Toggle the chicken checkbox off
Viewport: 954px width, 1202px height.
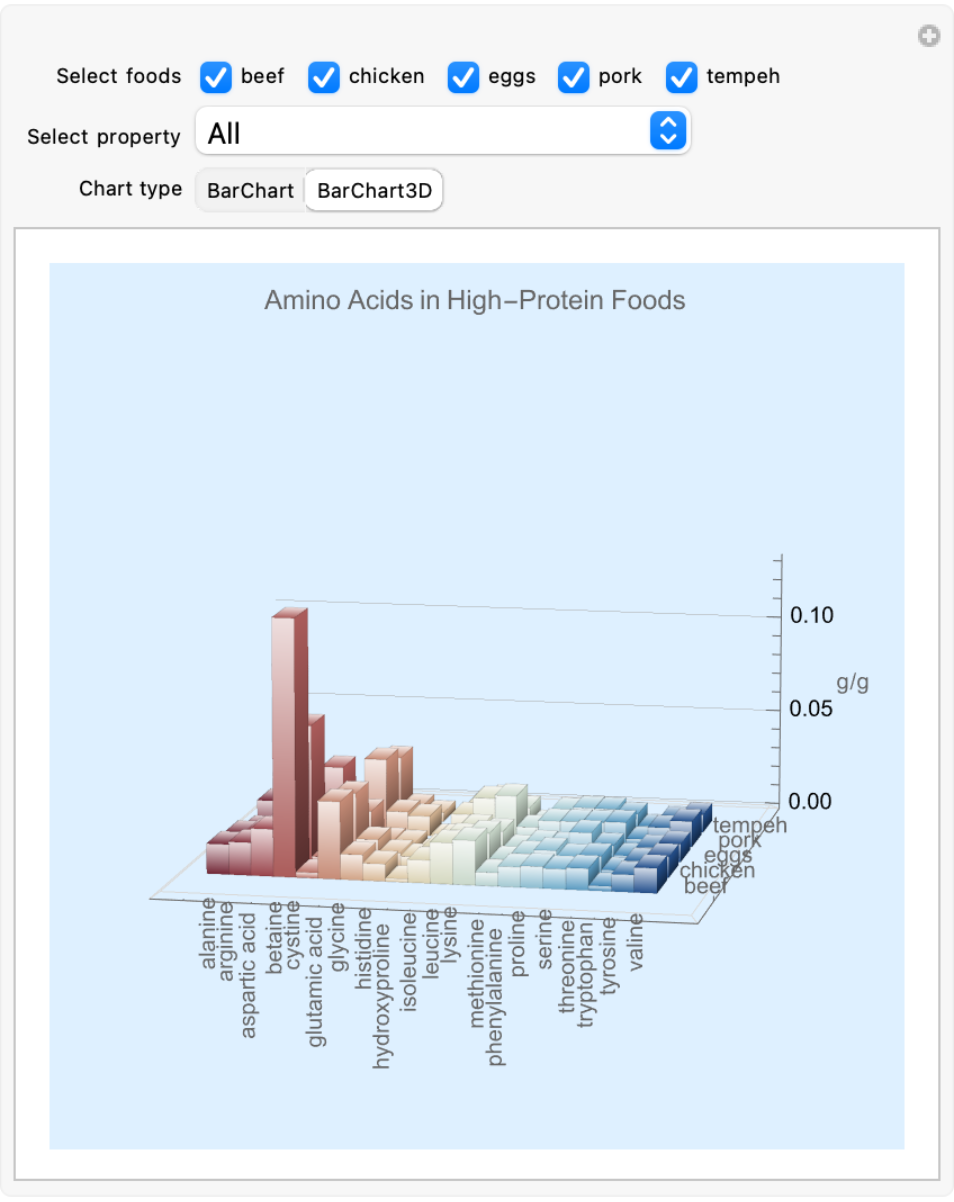pos(323,77)
